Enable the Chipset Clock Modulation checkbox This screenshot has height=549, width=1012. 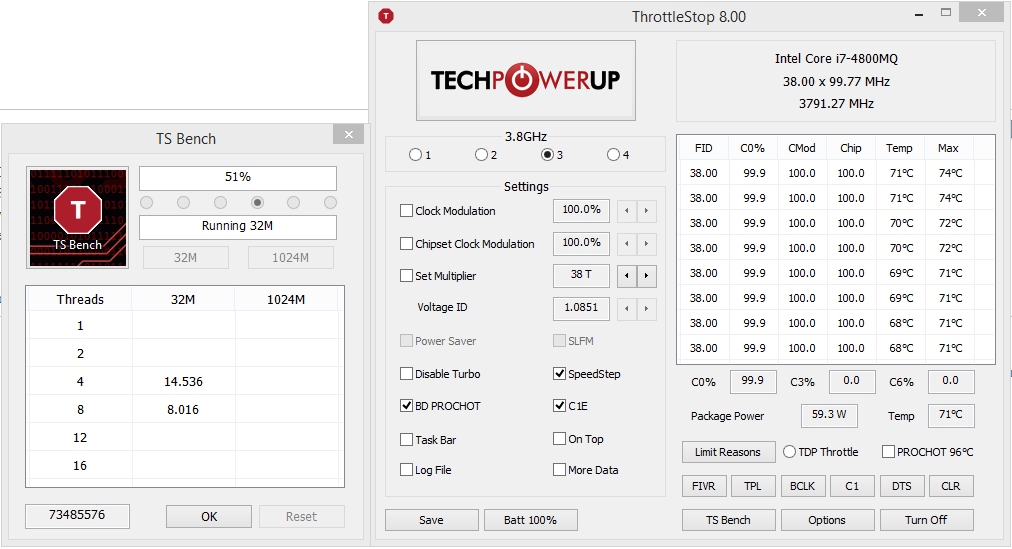click(x=406, y=244)
